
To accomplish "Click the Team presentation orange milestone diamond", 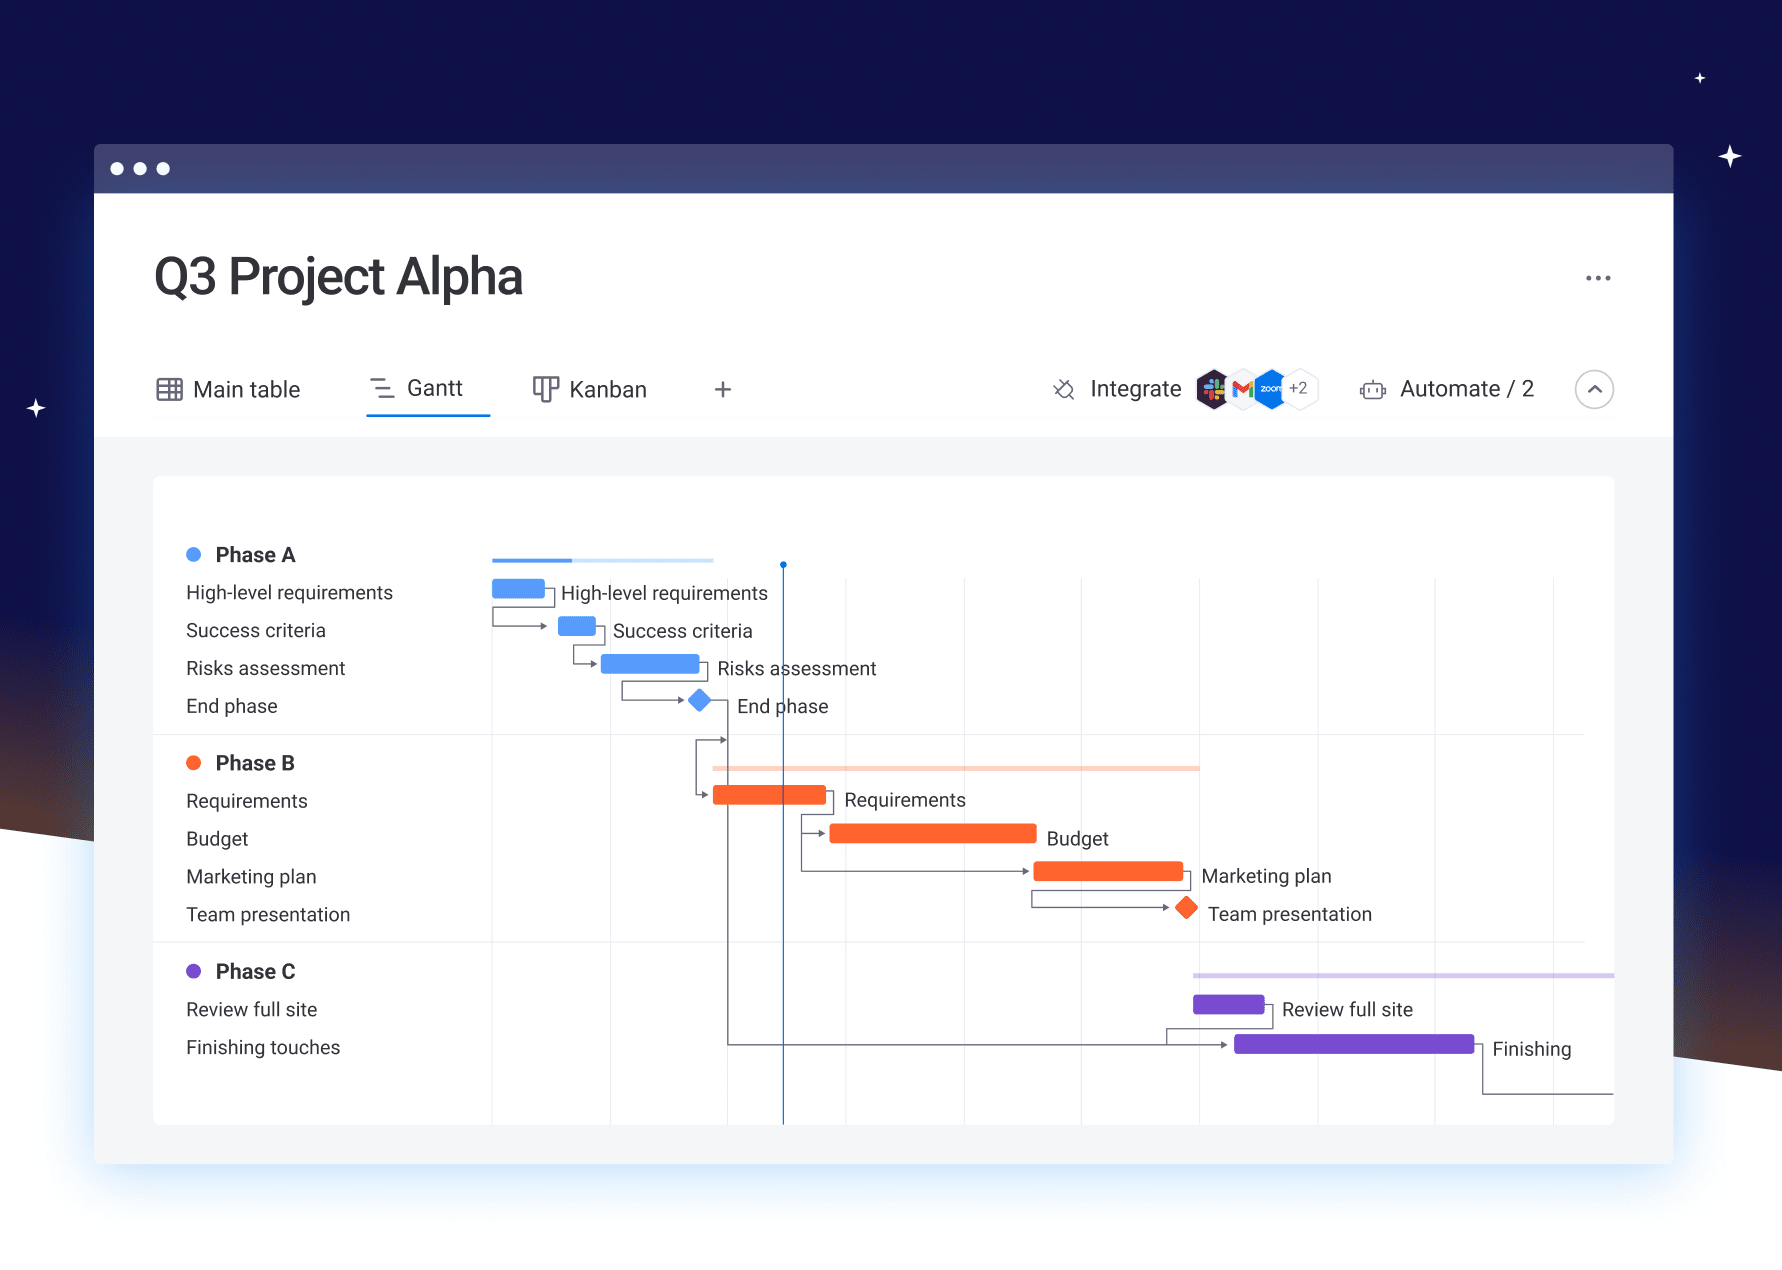I will tap(1186, 908).
